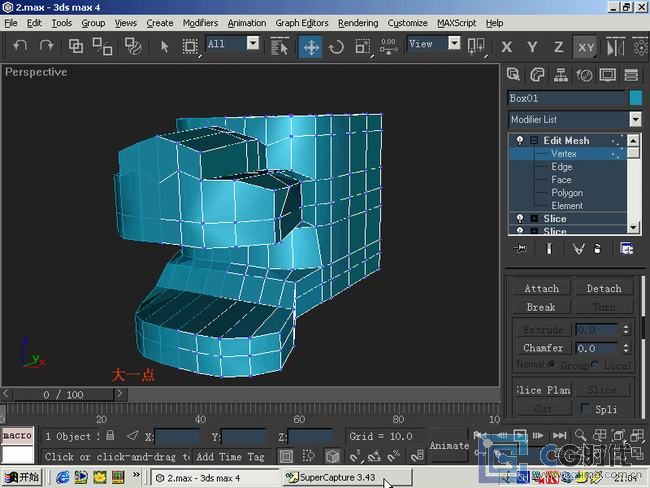Toggle the first Slice modifier lightbulb
Viewport: 650px width, 488px height.
tap(519, 219)
